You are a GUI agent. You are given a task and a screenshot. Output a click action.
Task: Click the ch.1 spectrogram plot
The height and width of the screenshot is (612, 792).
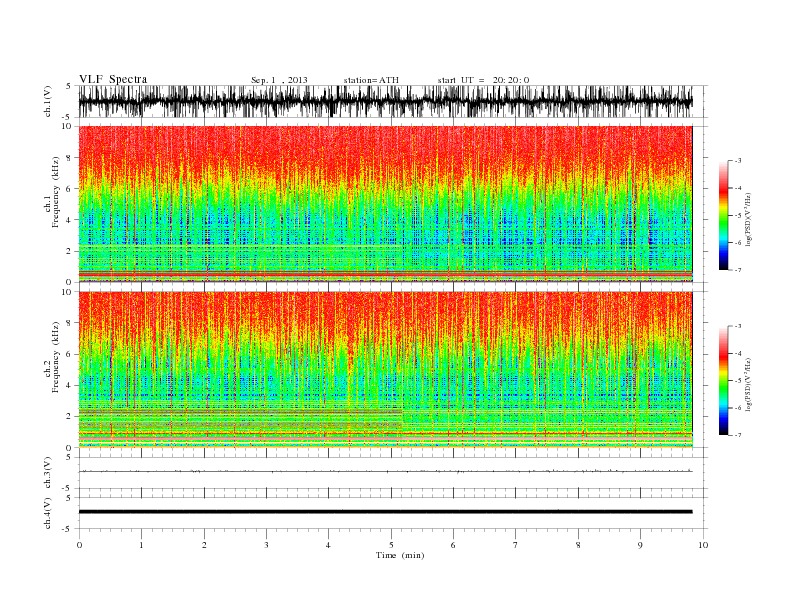[385, 204]
